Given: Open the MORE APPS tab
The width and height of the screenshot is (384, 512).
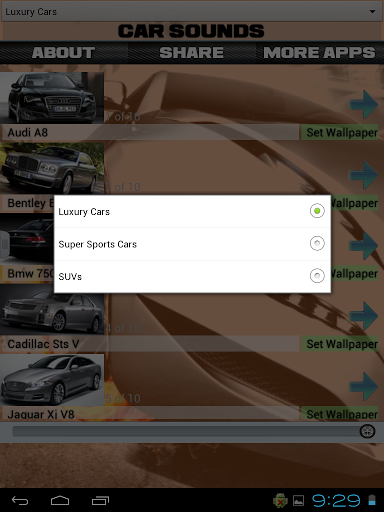Looking at the screenshot, I should (x=320, y=53).
